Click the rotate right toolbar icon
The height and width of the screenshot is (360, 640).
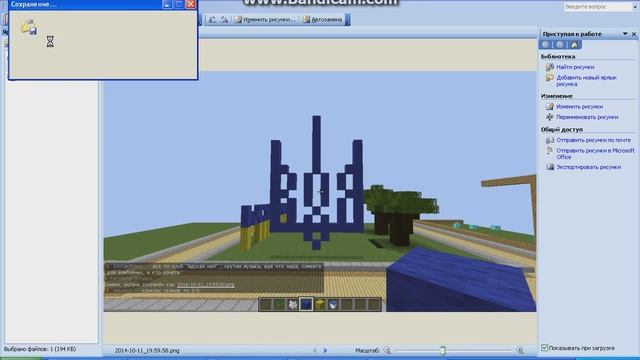[x=224, y=19]
